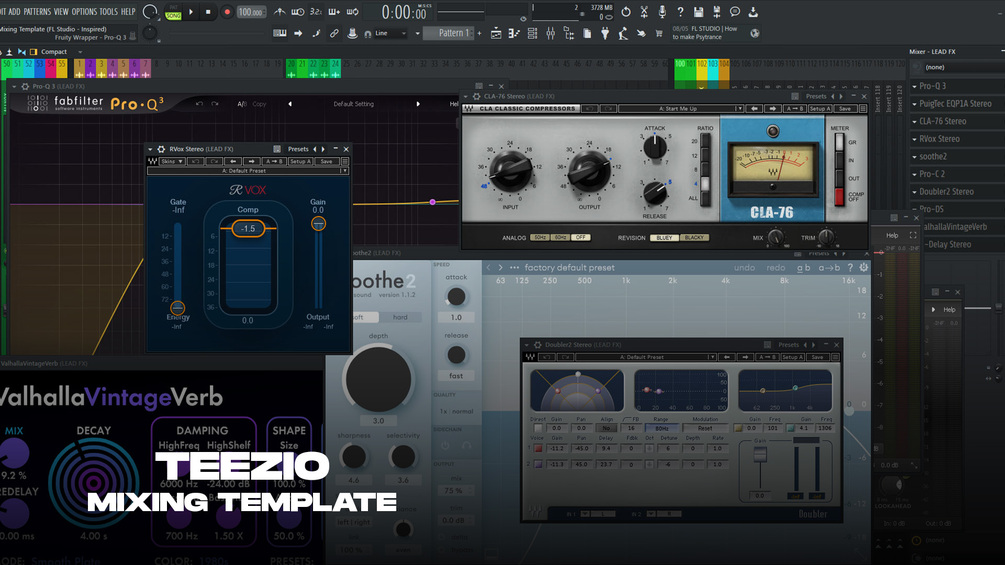Click the news globe icon
Image resolution: width=1005 pixels, height=565 pixels.
(x=755, y=33)
